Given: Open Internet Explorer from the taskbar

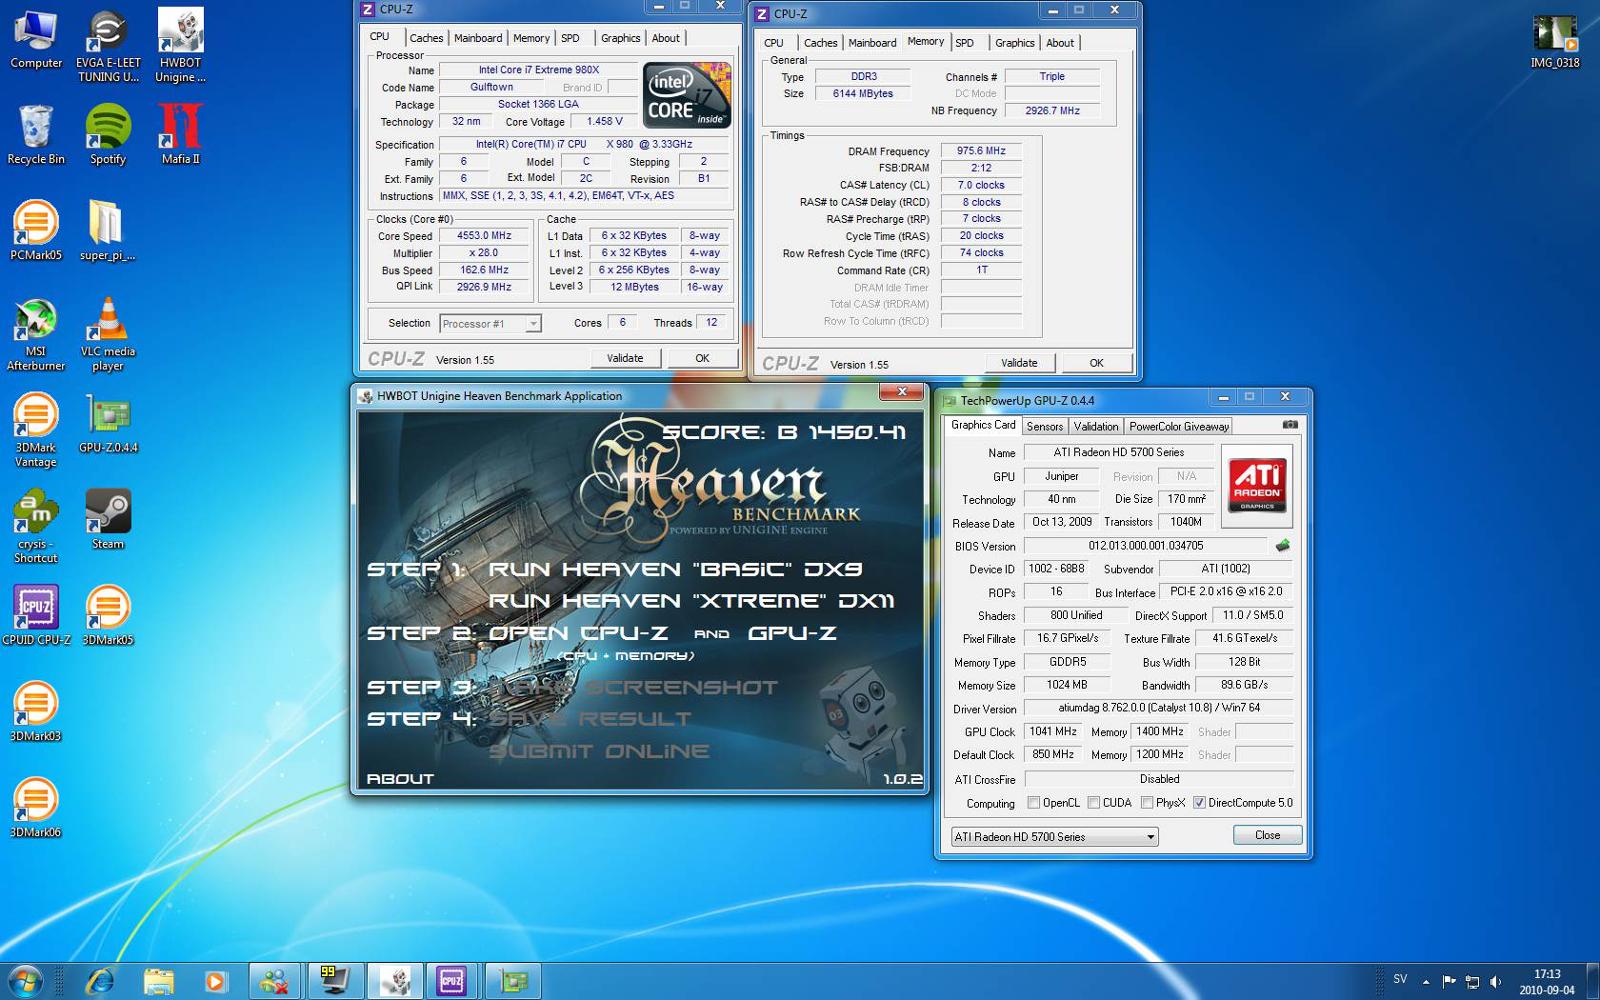Looking at the screenshot, I should pyautogui.click(x=100, y=981).
